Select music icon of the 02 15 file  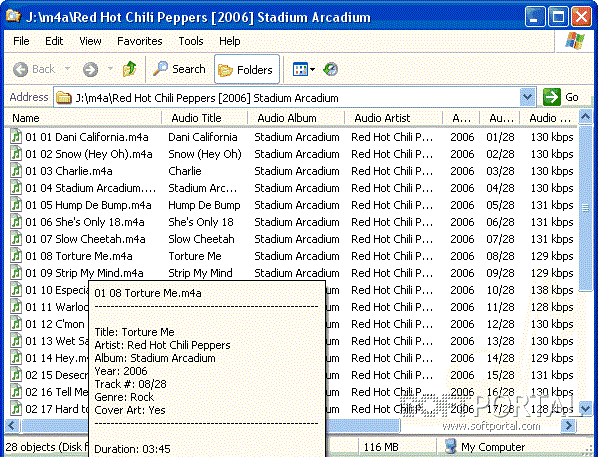point(16,375)
